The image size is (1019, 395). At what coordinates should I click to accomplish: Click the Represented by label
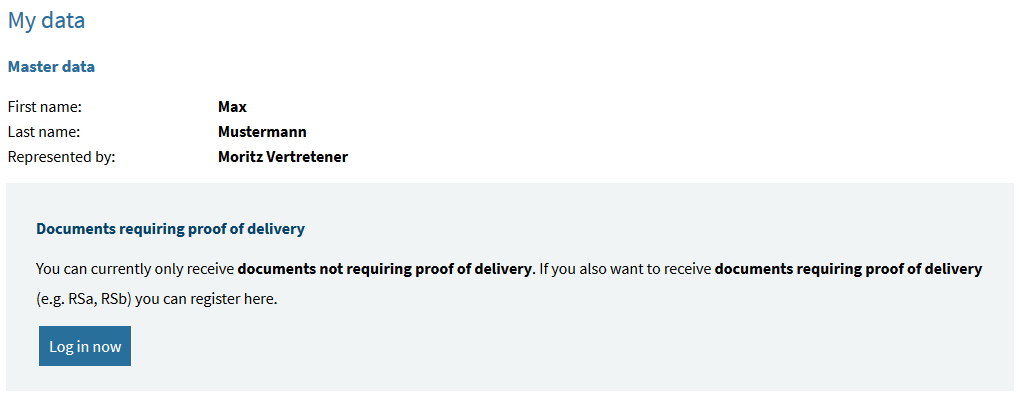(x=61, y=157)
